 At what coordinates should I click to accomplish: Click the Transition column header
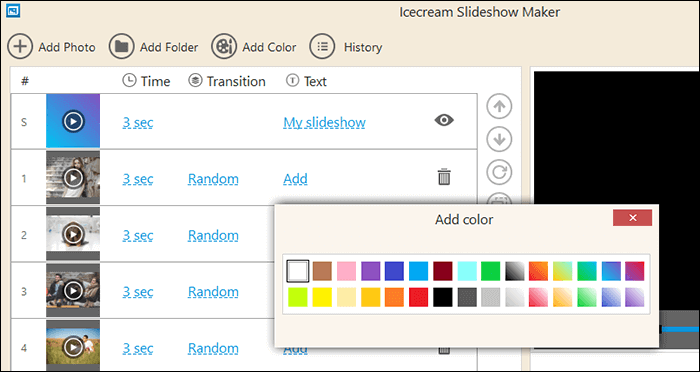(x=227, y=81)
